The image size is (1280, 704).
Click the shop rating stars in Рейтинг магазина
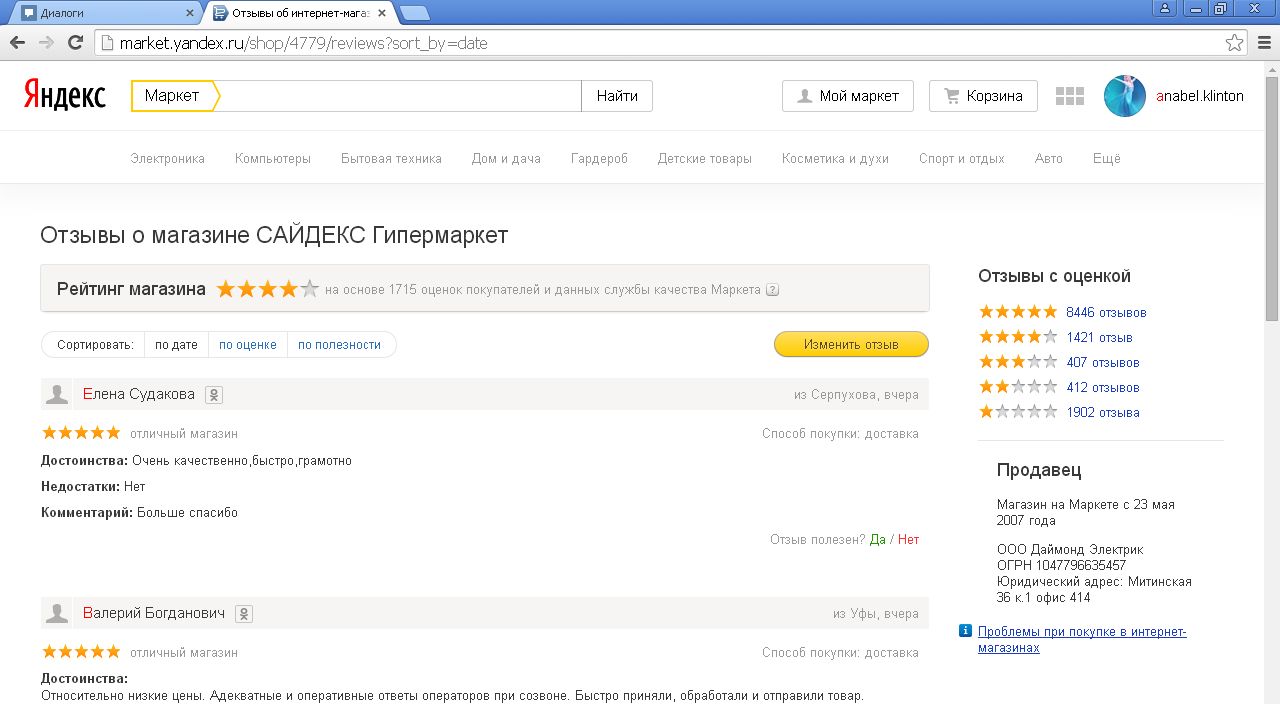tap(268, 289)
